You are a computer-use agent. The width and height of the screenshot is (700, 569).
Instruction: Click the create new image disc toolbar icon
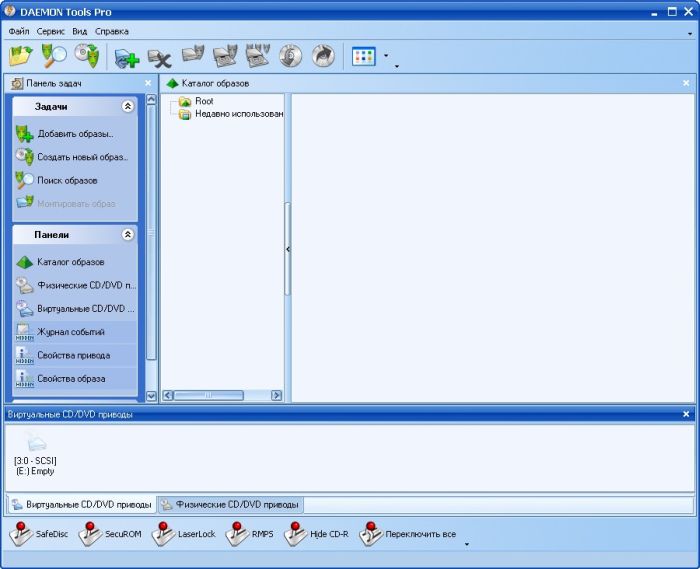coord(87,56)
